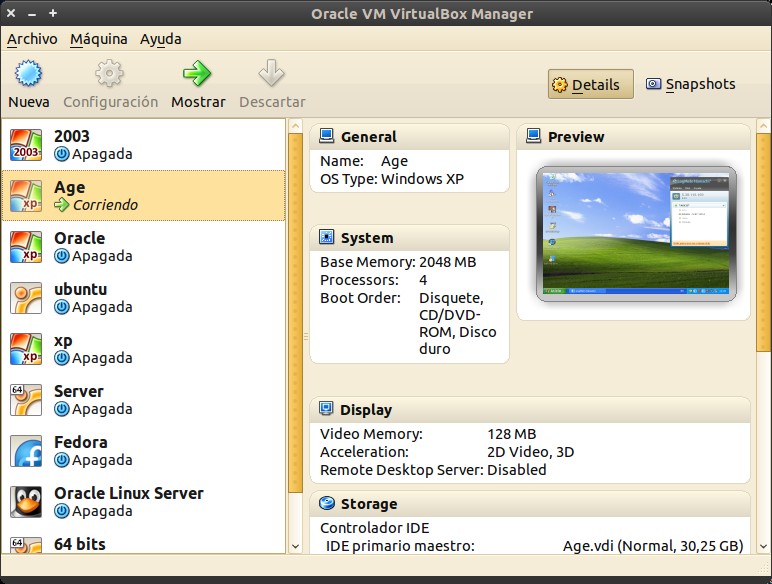The width and height of the screenshot is (772, 584).
Task: Click the Descartar down-arrow icon
Action: [271, 73]
